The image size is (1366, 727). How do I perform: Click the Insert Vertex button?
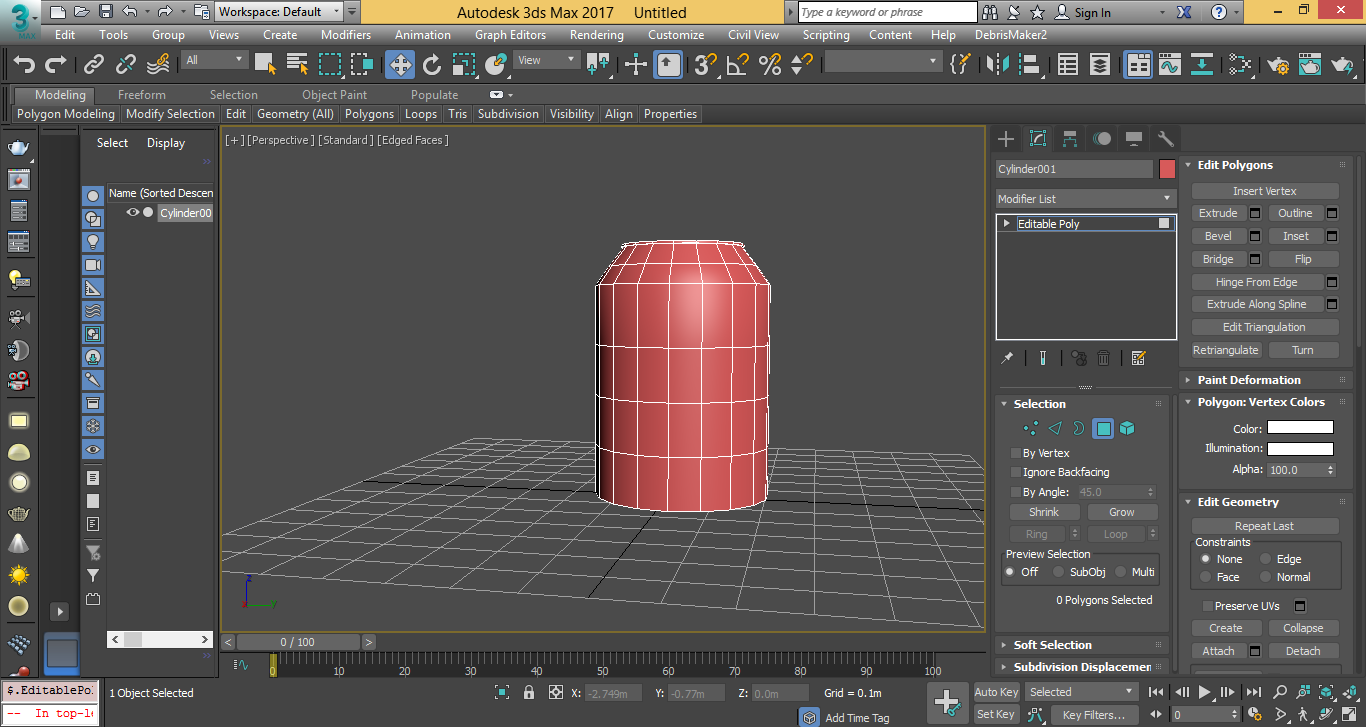(x=1265, y=190)
